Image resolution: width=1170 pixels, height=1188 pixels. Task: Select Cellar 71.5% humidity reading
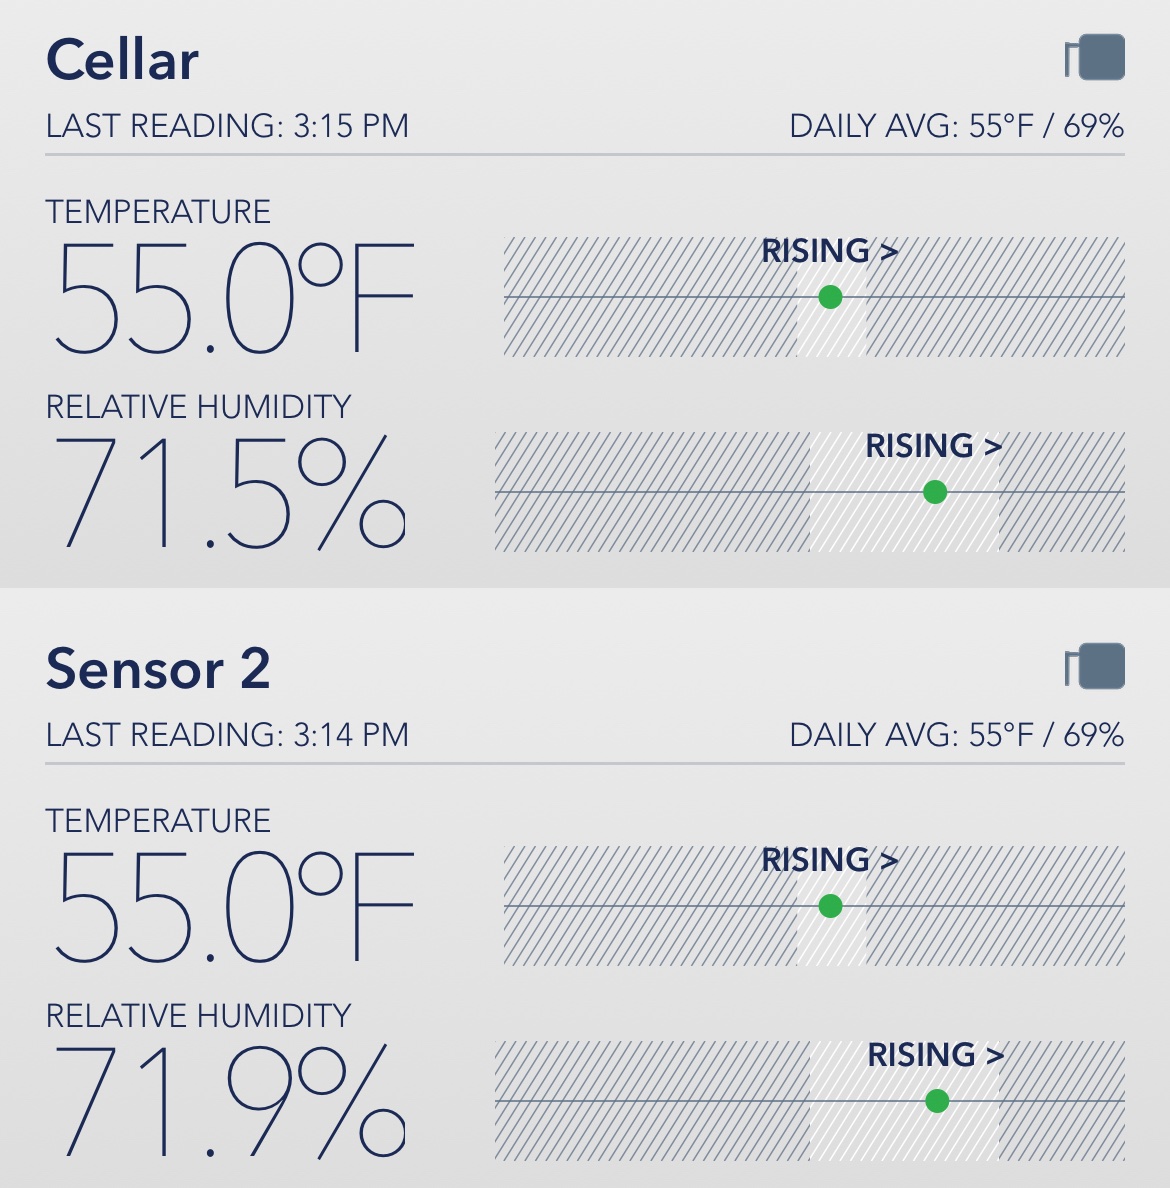click(227, 492)
